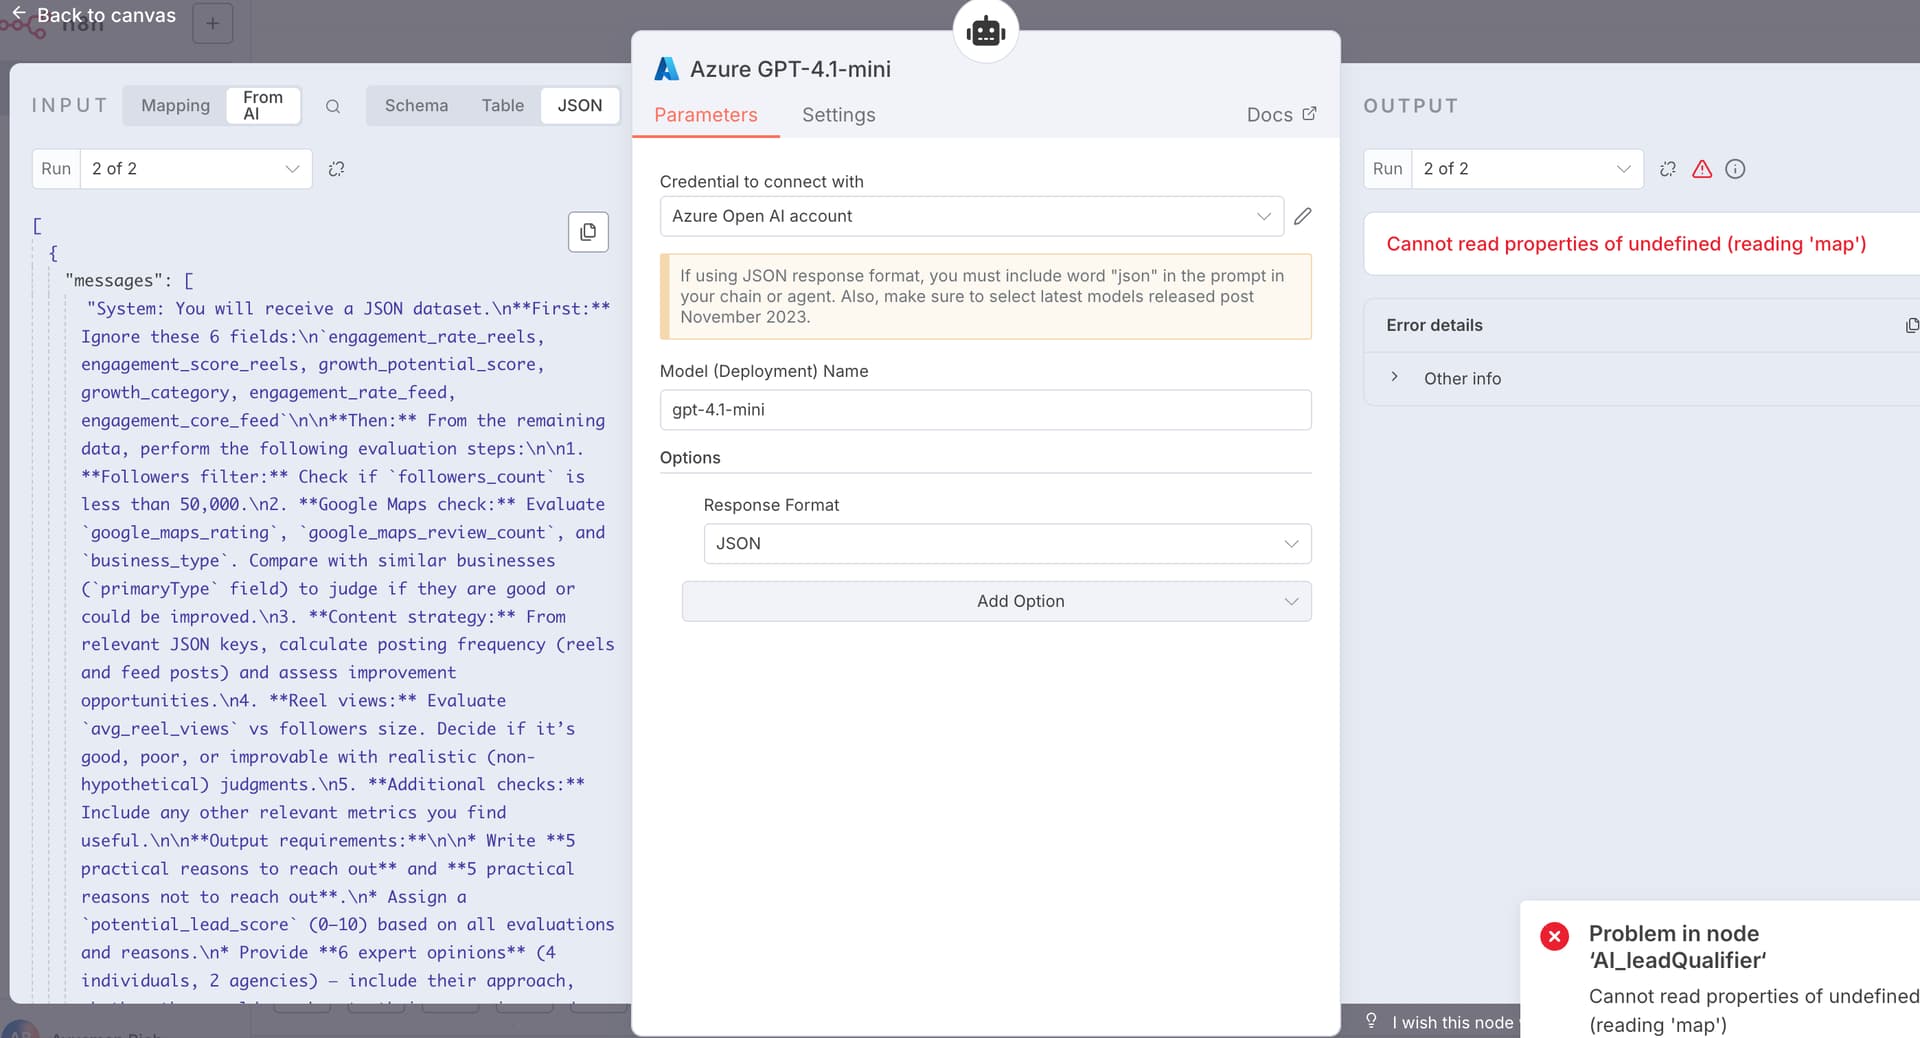Click the search icon in input panel
Viewport: 1920px width, 1038px height.
[x=333, y=106]
